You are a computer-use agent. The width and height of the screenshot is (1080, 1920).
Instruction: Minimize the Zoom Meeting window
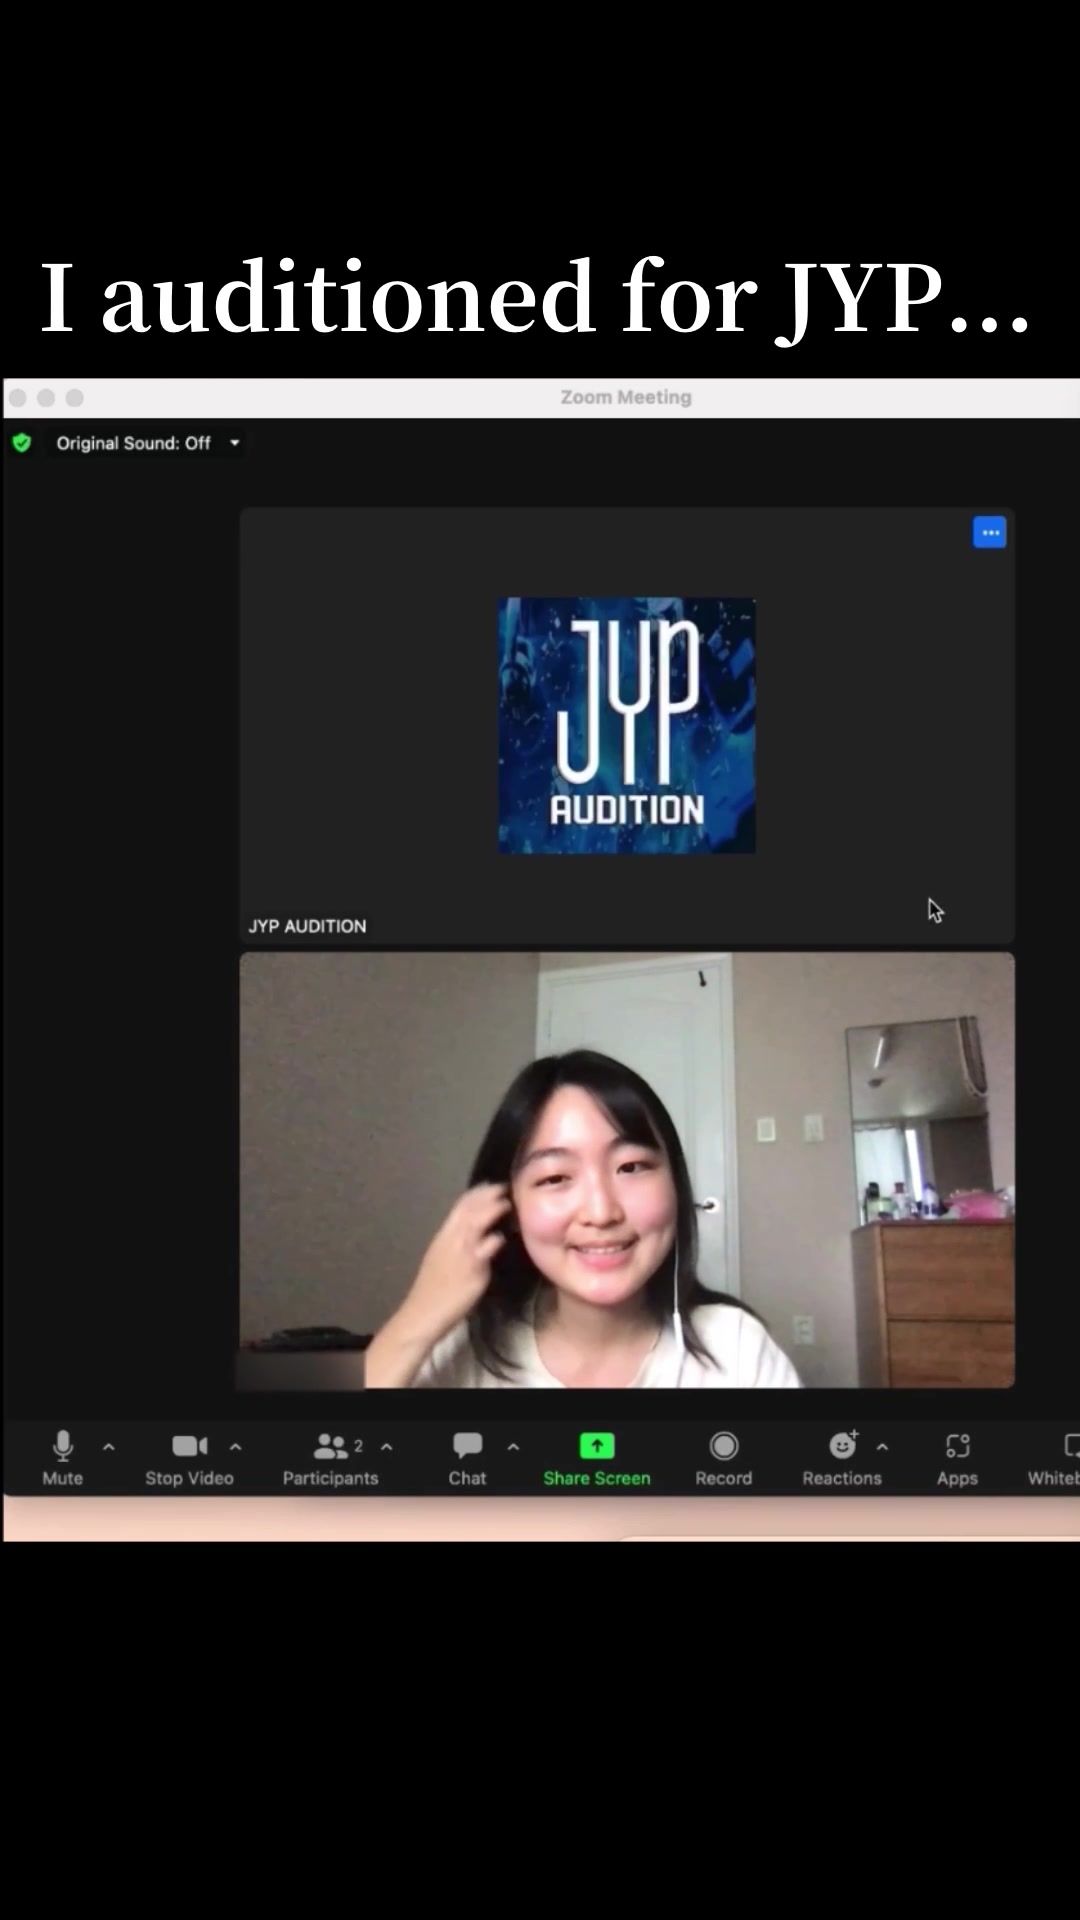pyautogui.click(x=46, y=398)
